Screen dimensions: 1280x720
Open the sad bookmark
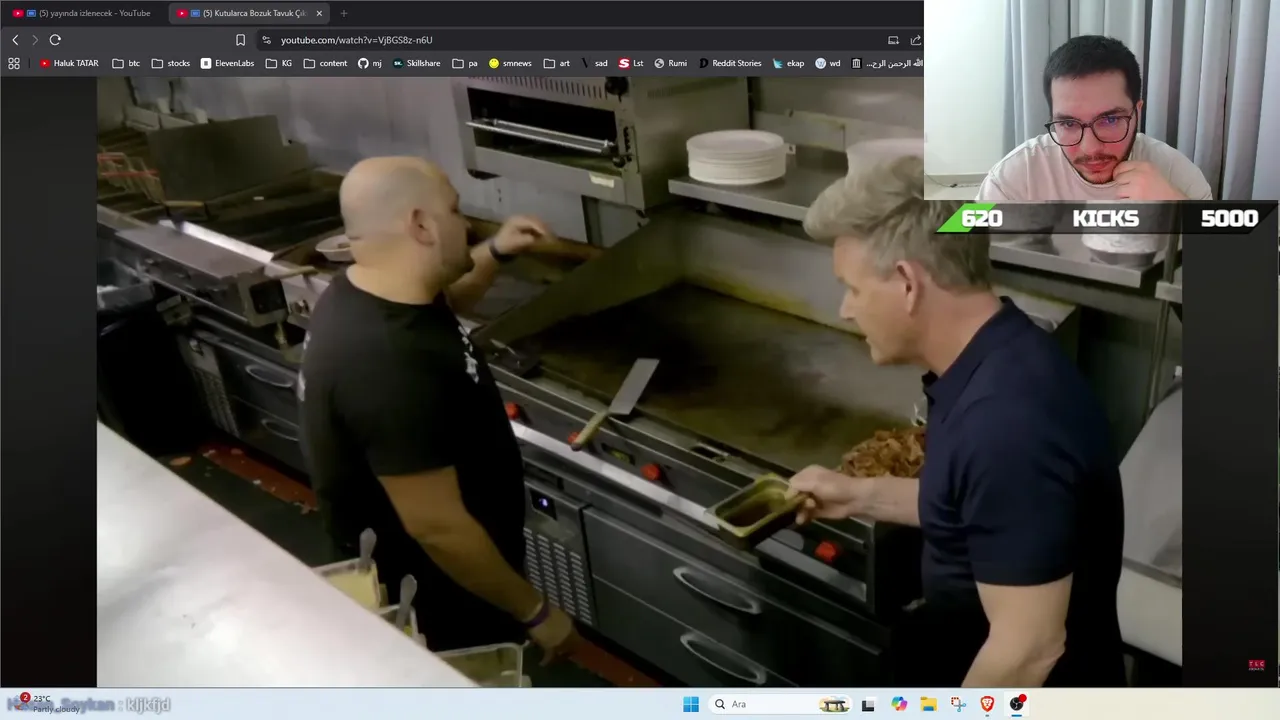594,63
